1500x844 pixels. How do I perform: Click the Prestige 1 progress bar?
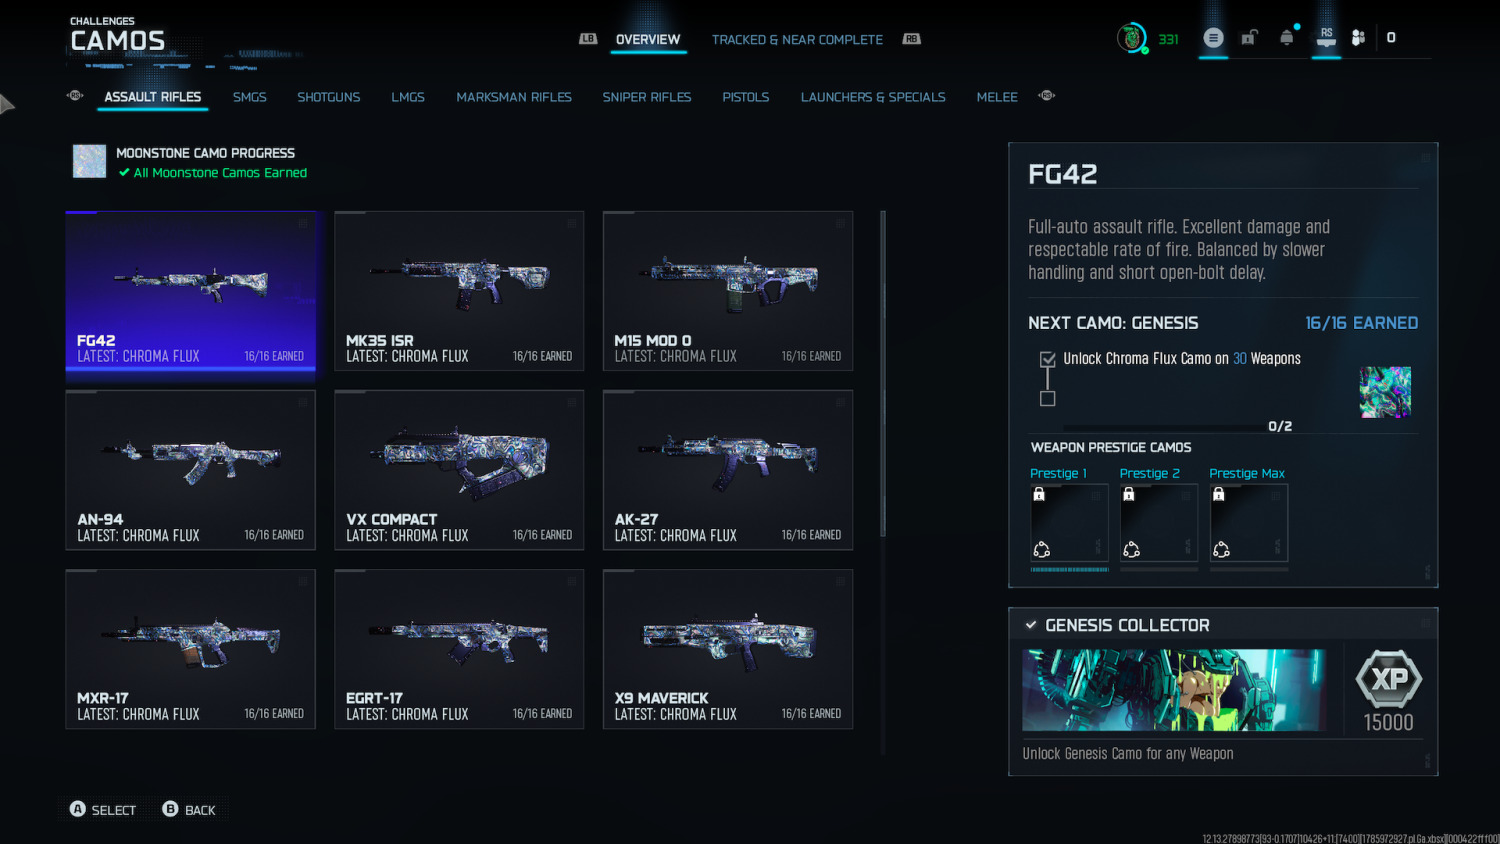tap(1070, 569)
